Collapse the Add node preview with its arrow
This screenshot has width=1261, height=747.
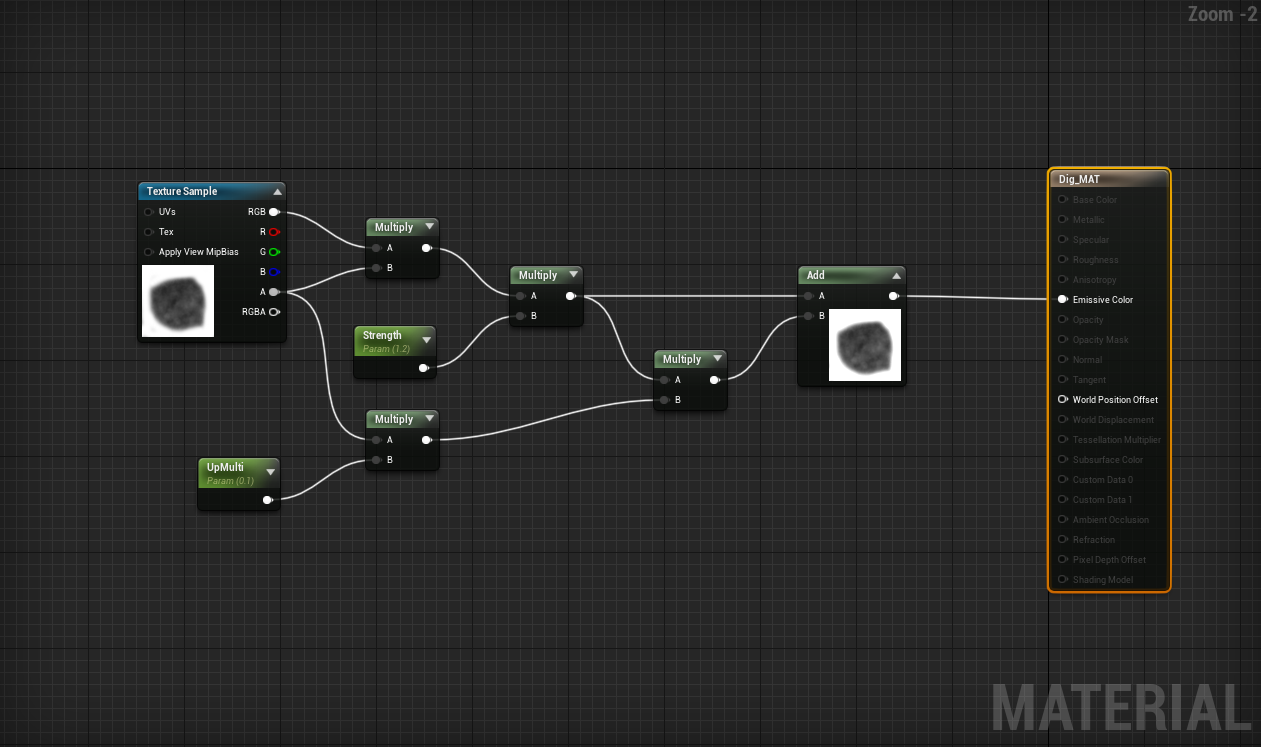pos(896,276)
